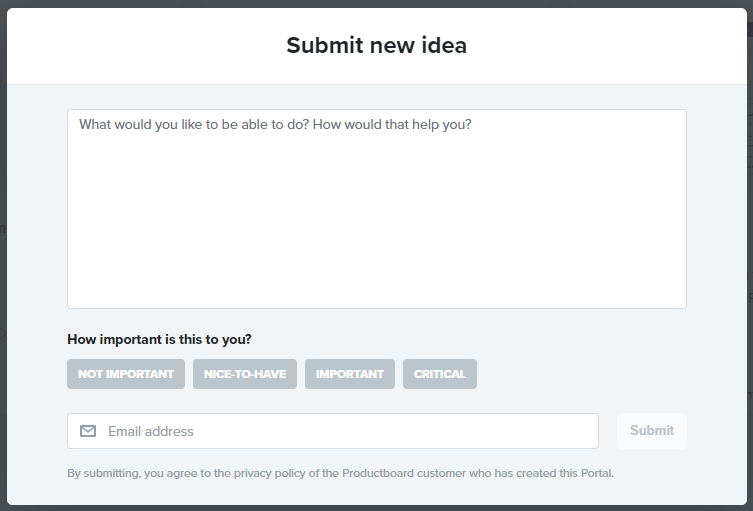Focus the Email address input field
This screenshot has height=511, width=753.
tap(350, 431)
